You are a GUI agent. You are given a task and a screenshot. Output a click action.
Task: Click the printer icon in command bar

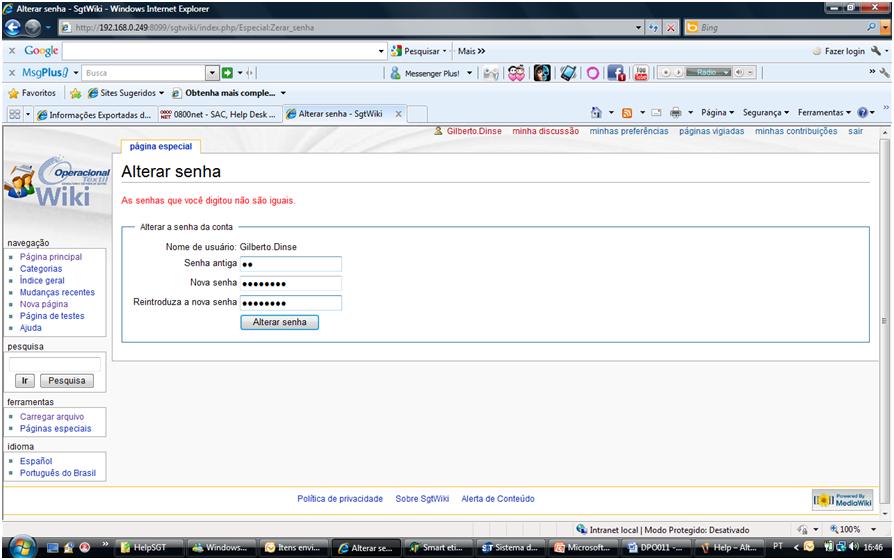pos(677,113)
